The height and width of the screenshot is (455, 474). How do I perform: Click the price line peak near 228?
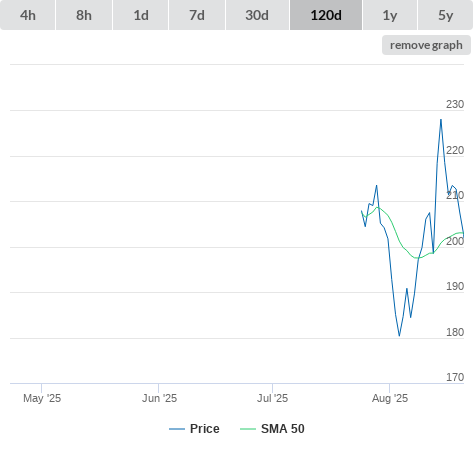pos(441,120)
